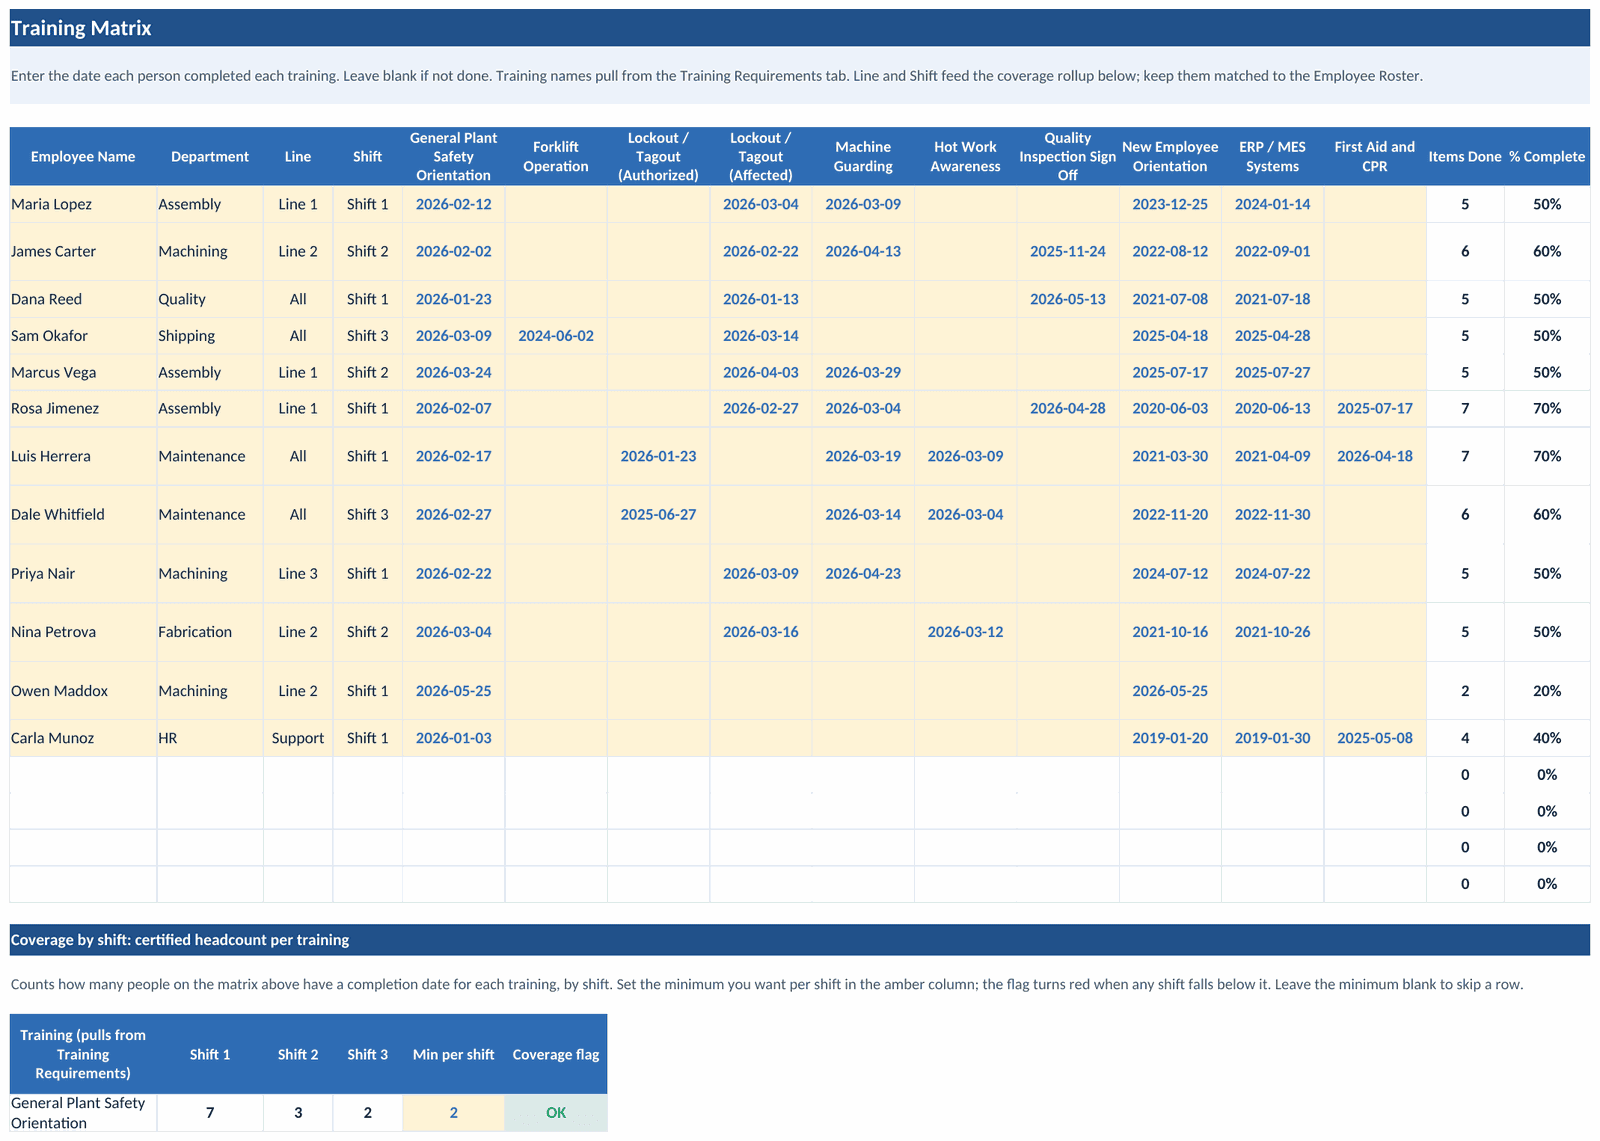Image resolution: width=1600 pixels, height=1141 pixels.
Task: Select Rosa Jimenez's name cell
Action: [x=83, y=408]
